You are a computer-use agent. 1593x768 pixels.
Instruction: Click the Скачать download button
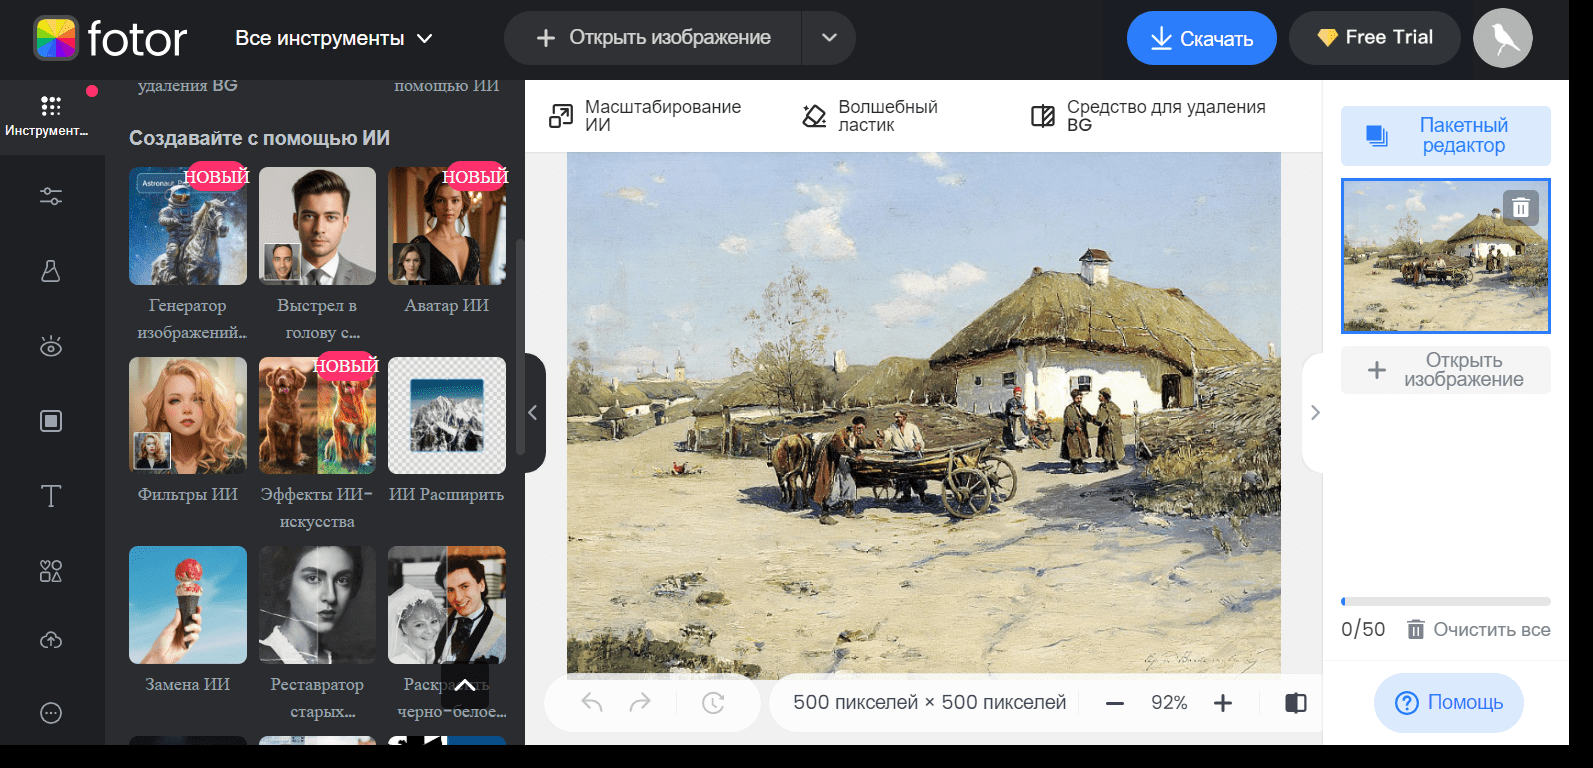(1202, 38)
